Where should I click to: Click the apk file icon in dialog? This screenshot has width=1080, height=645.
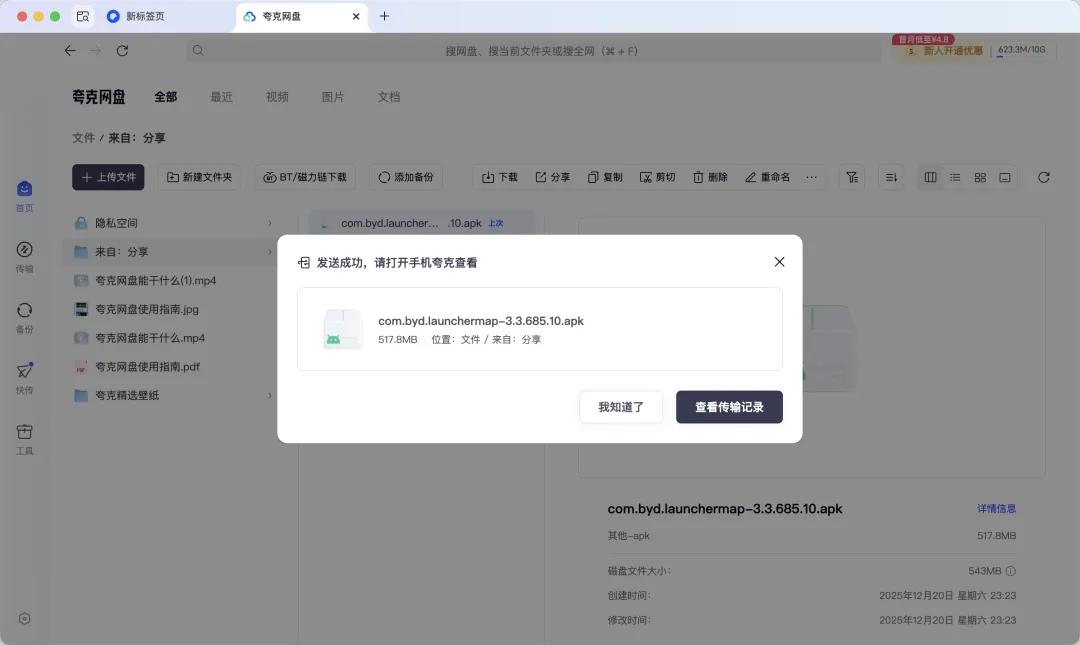(x=343, y=329)
